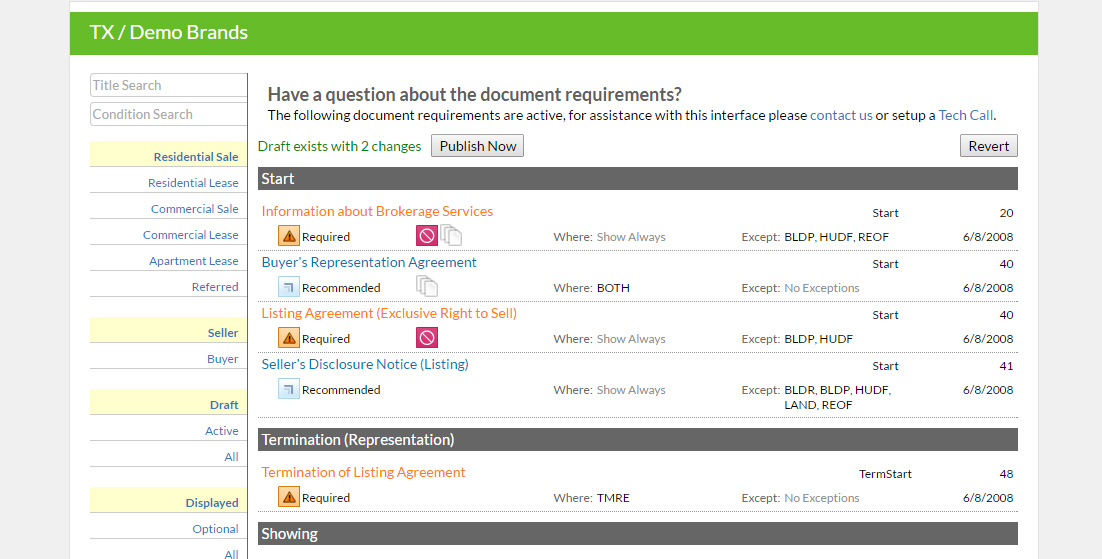This screenshot has height=559, width=1102.
Task: Click into the Title Search field
Action: [x=169, y=85]
